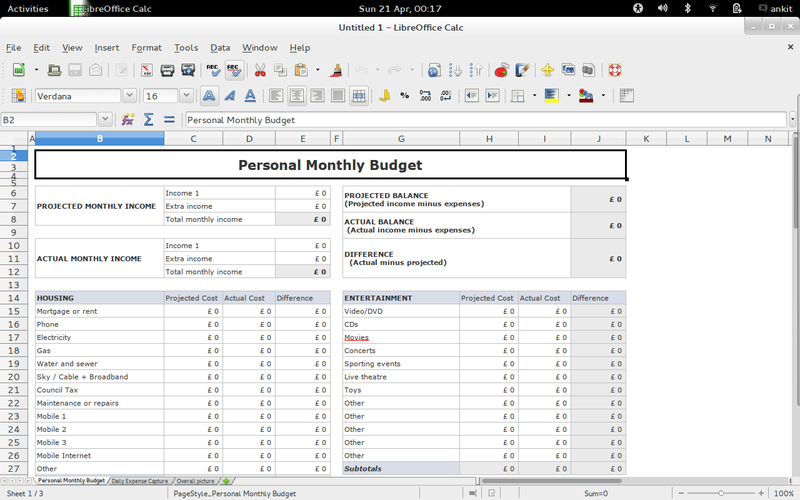Open the font name dropdown list
The width and height of the screenshot is (800, 500).
(x=129, y=96)
